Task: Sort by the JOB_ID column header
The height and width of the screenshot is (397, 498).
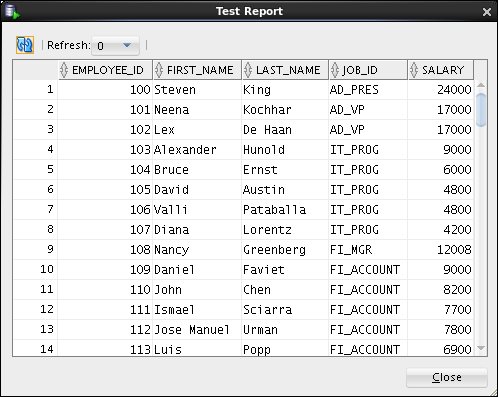Action: point(368,70)
